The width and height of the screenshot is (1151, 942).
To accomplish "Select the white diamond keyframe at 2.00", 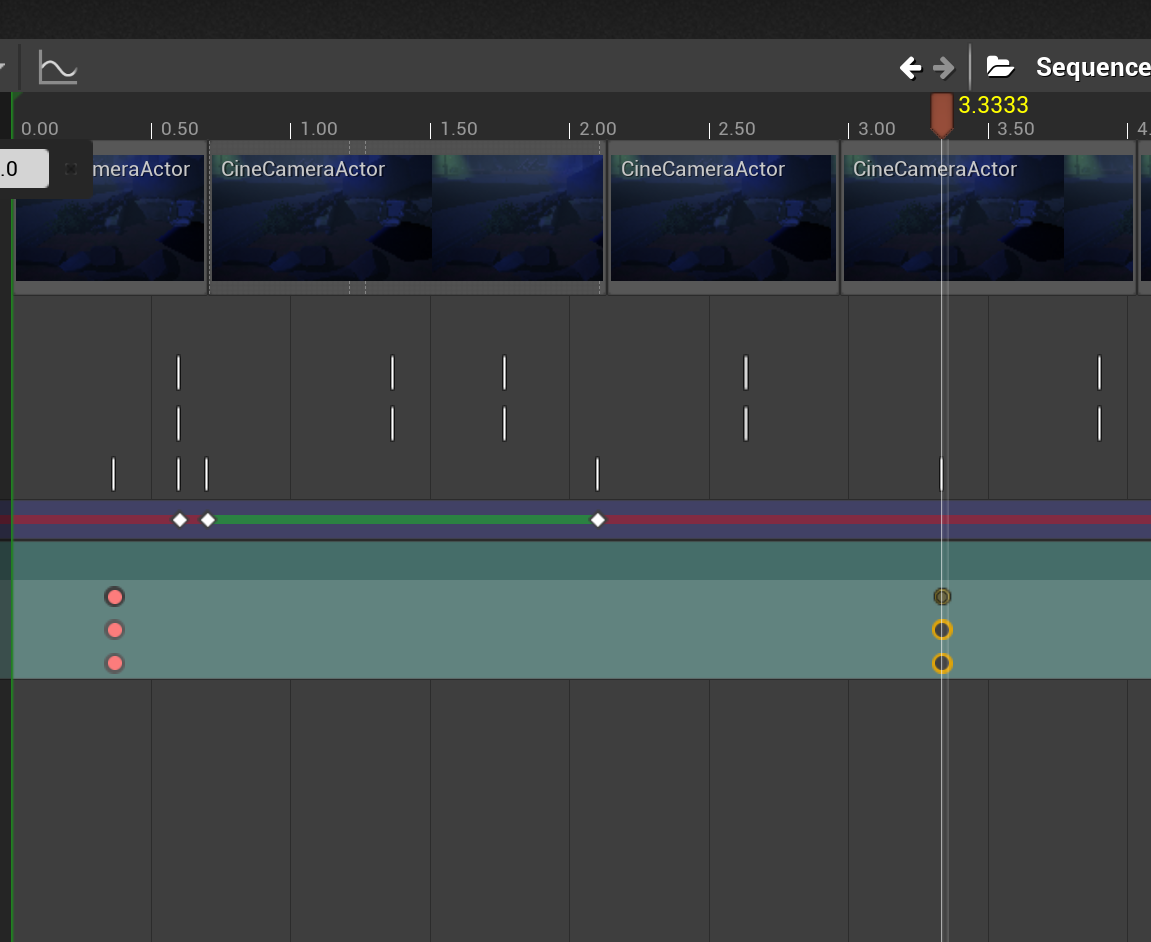I will (598, 519).
